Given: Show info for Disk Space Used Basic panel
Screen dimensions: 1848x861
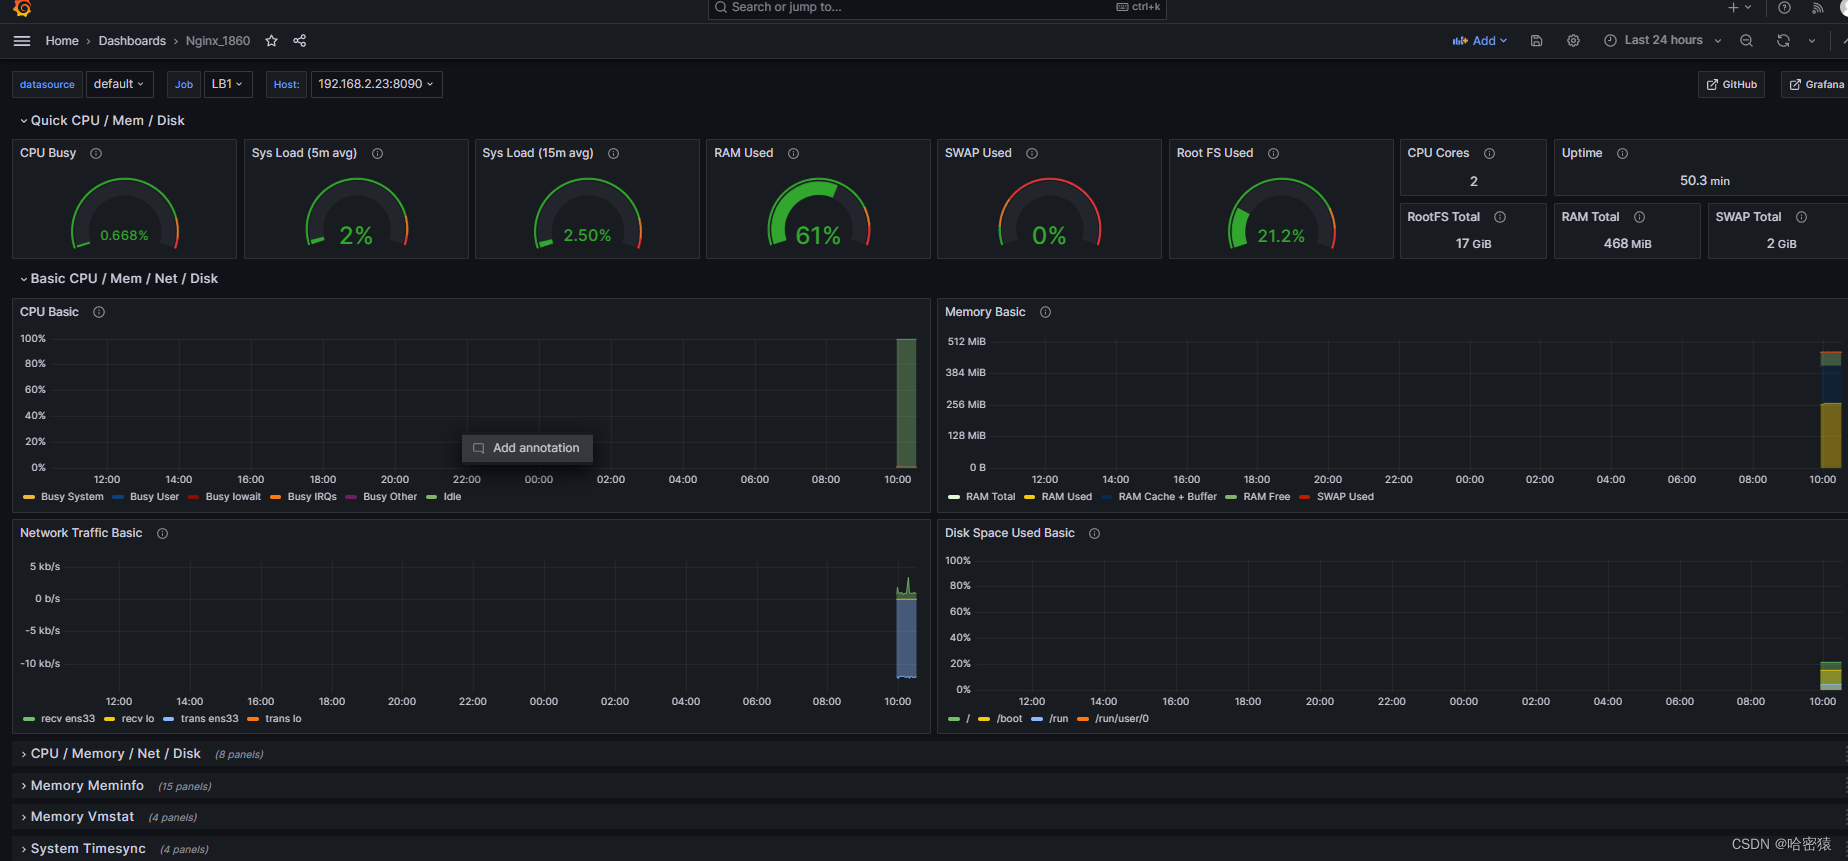Looking at the screenshot, I should click(1094, 533).
